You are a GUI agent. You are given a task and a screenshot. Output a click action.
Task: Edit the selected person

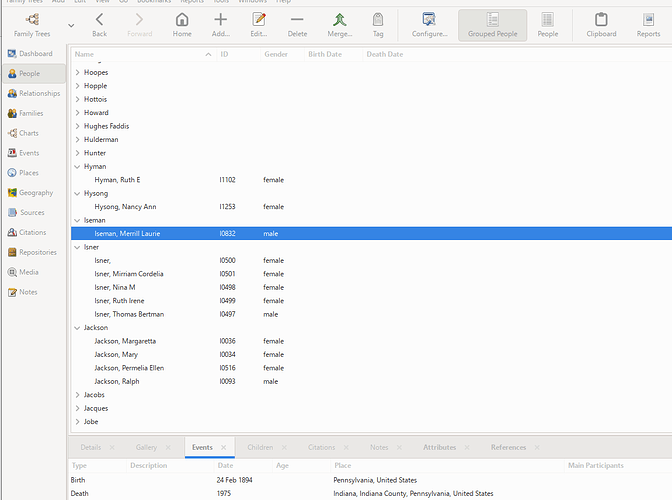(x=259, y=25)
